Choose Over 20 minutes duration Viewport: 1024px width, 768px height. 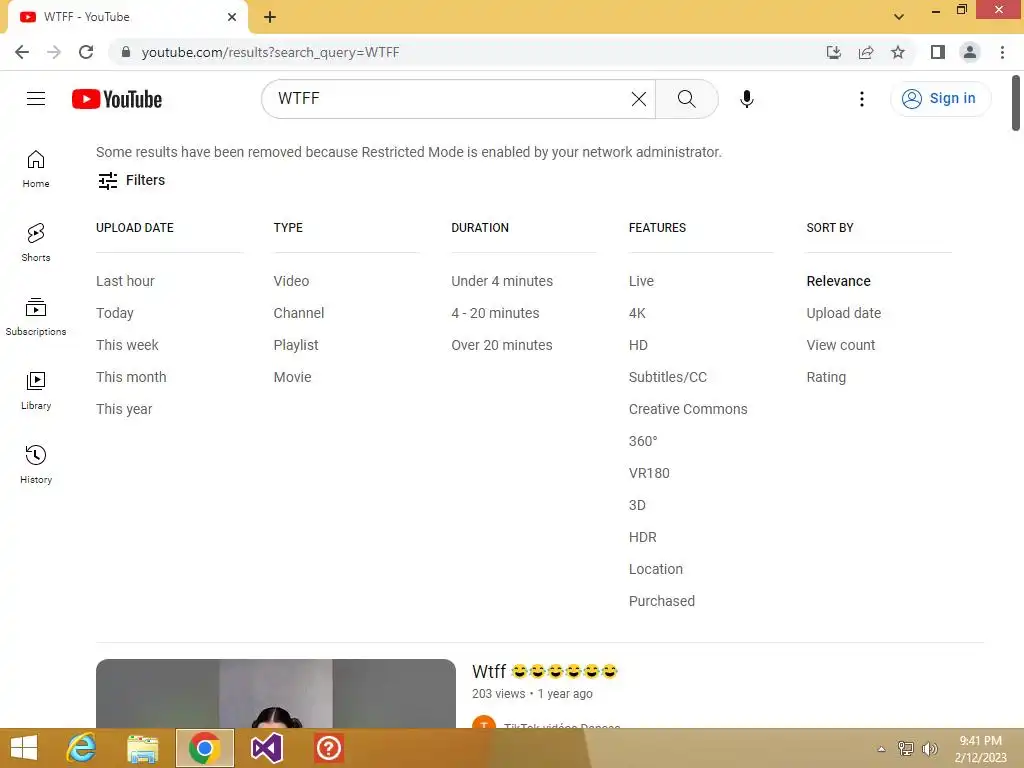coord(502,345)
